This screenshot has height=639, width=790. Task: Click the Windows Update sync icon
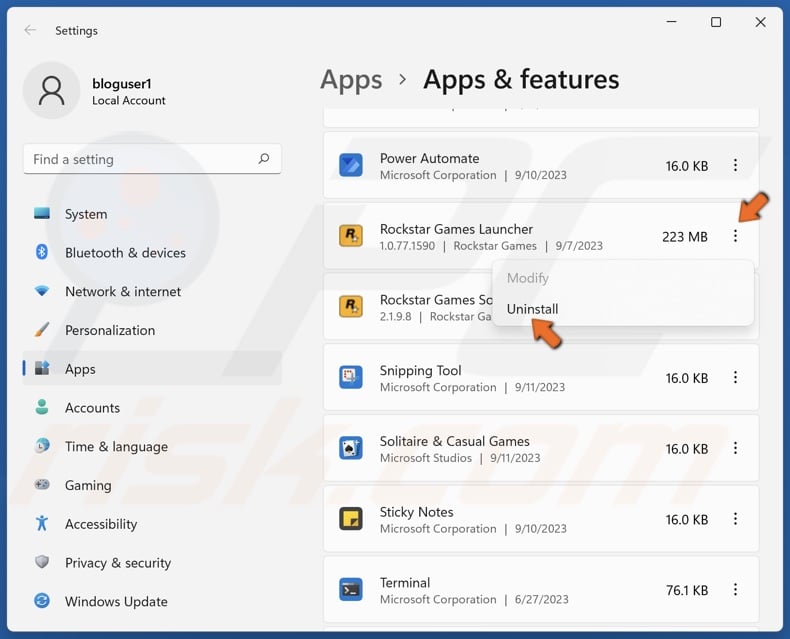(42, 601)
